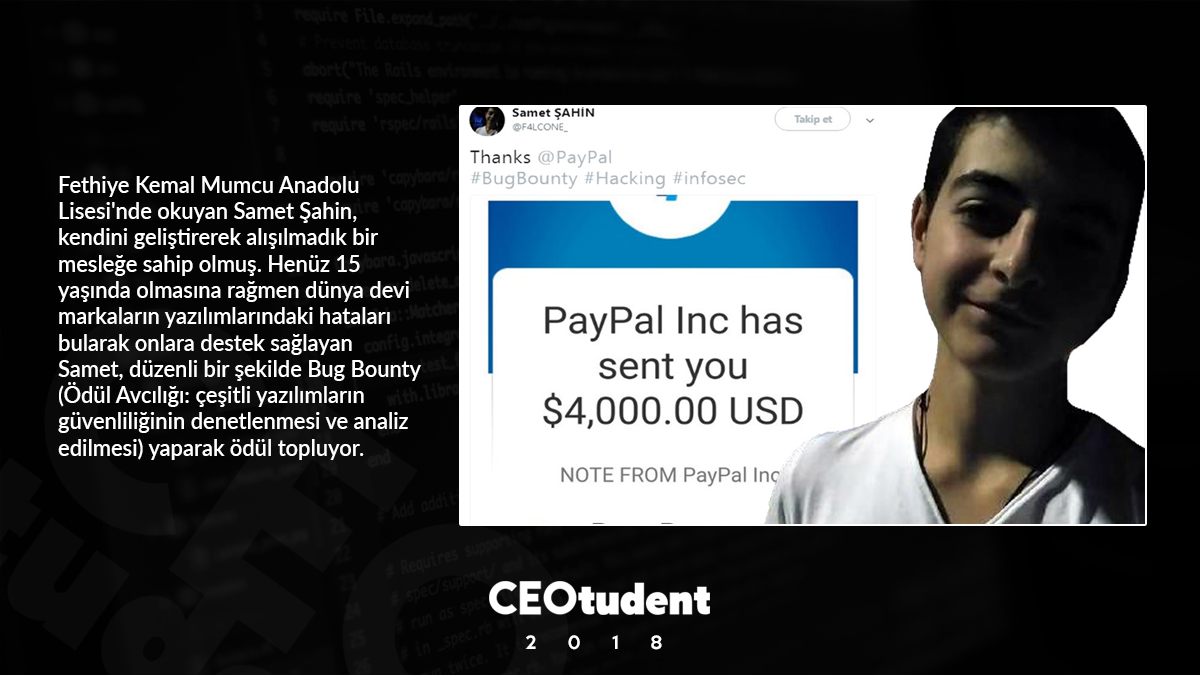Screen dimensions: 1200x675
Task: Click the boy's cutout photo
Action: pos(960,315)
